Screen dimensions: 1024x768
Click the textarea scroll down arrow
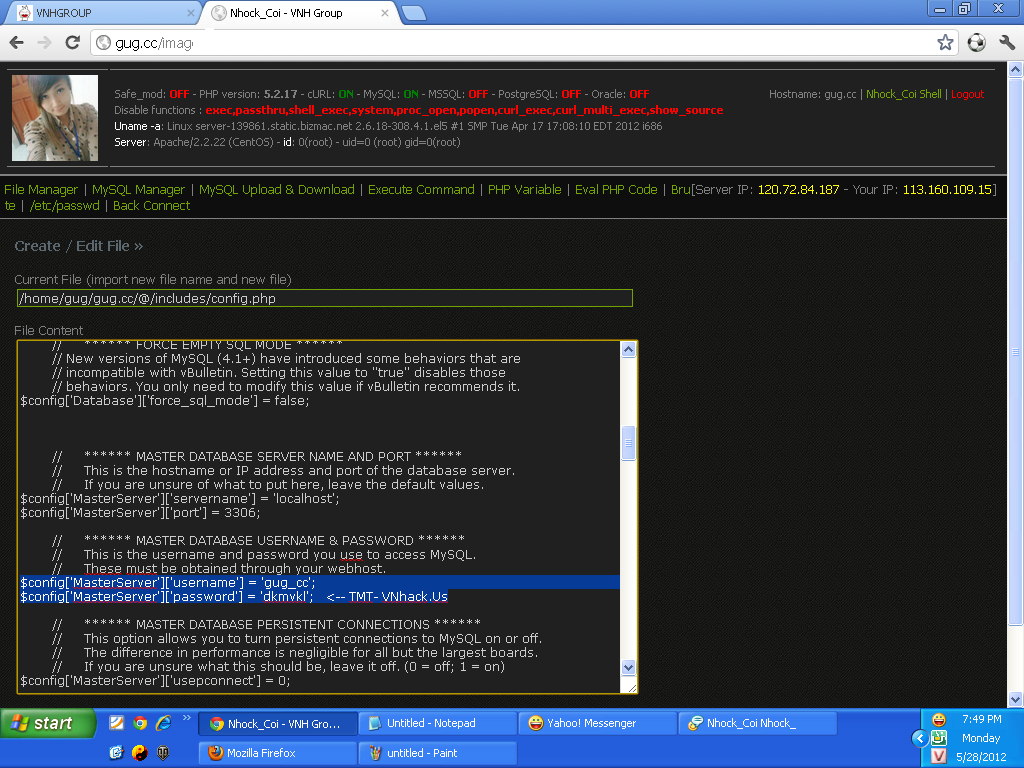[x=628, y=667]
